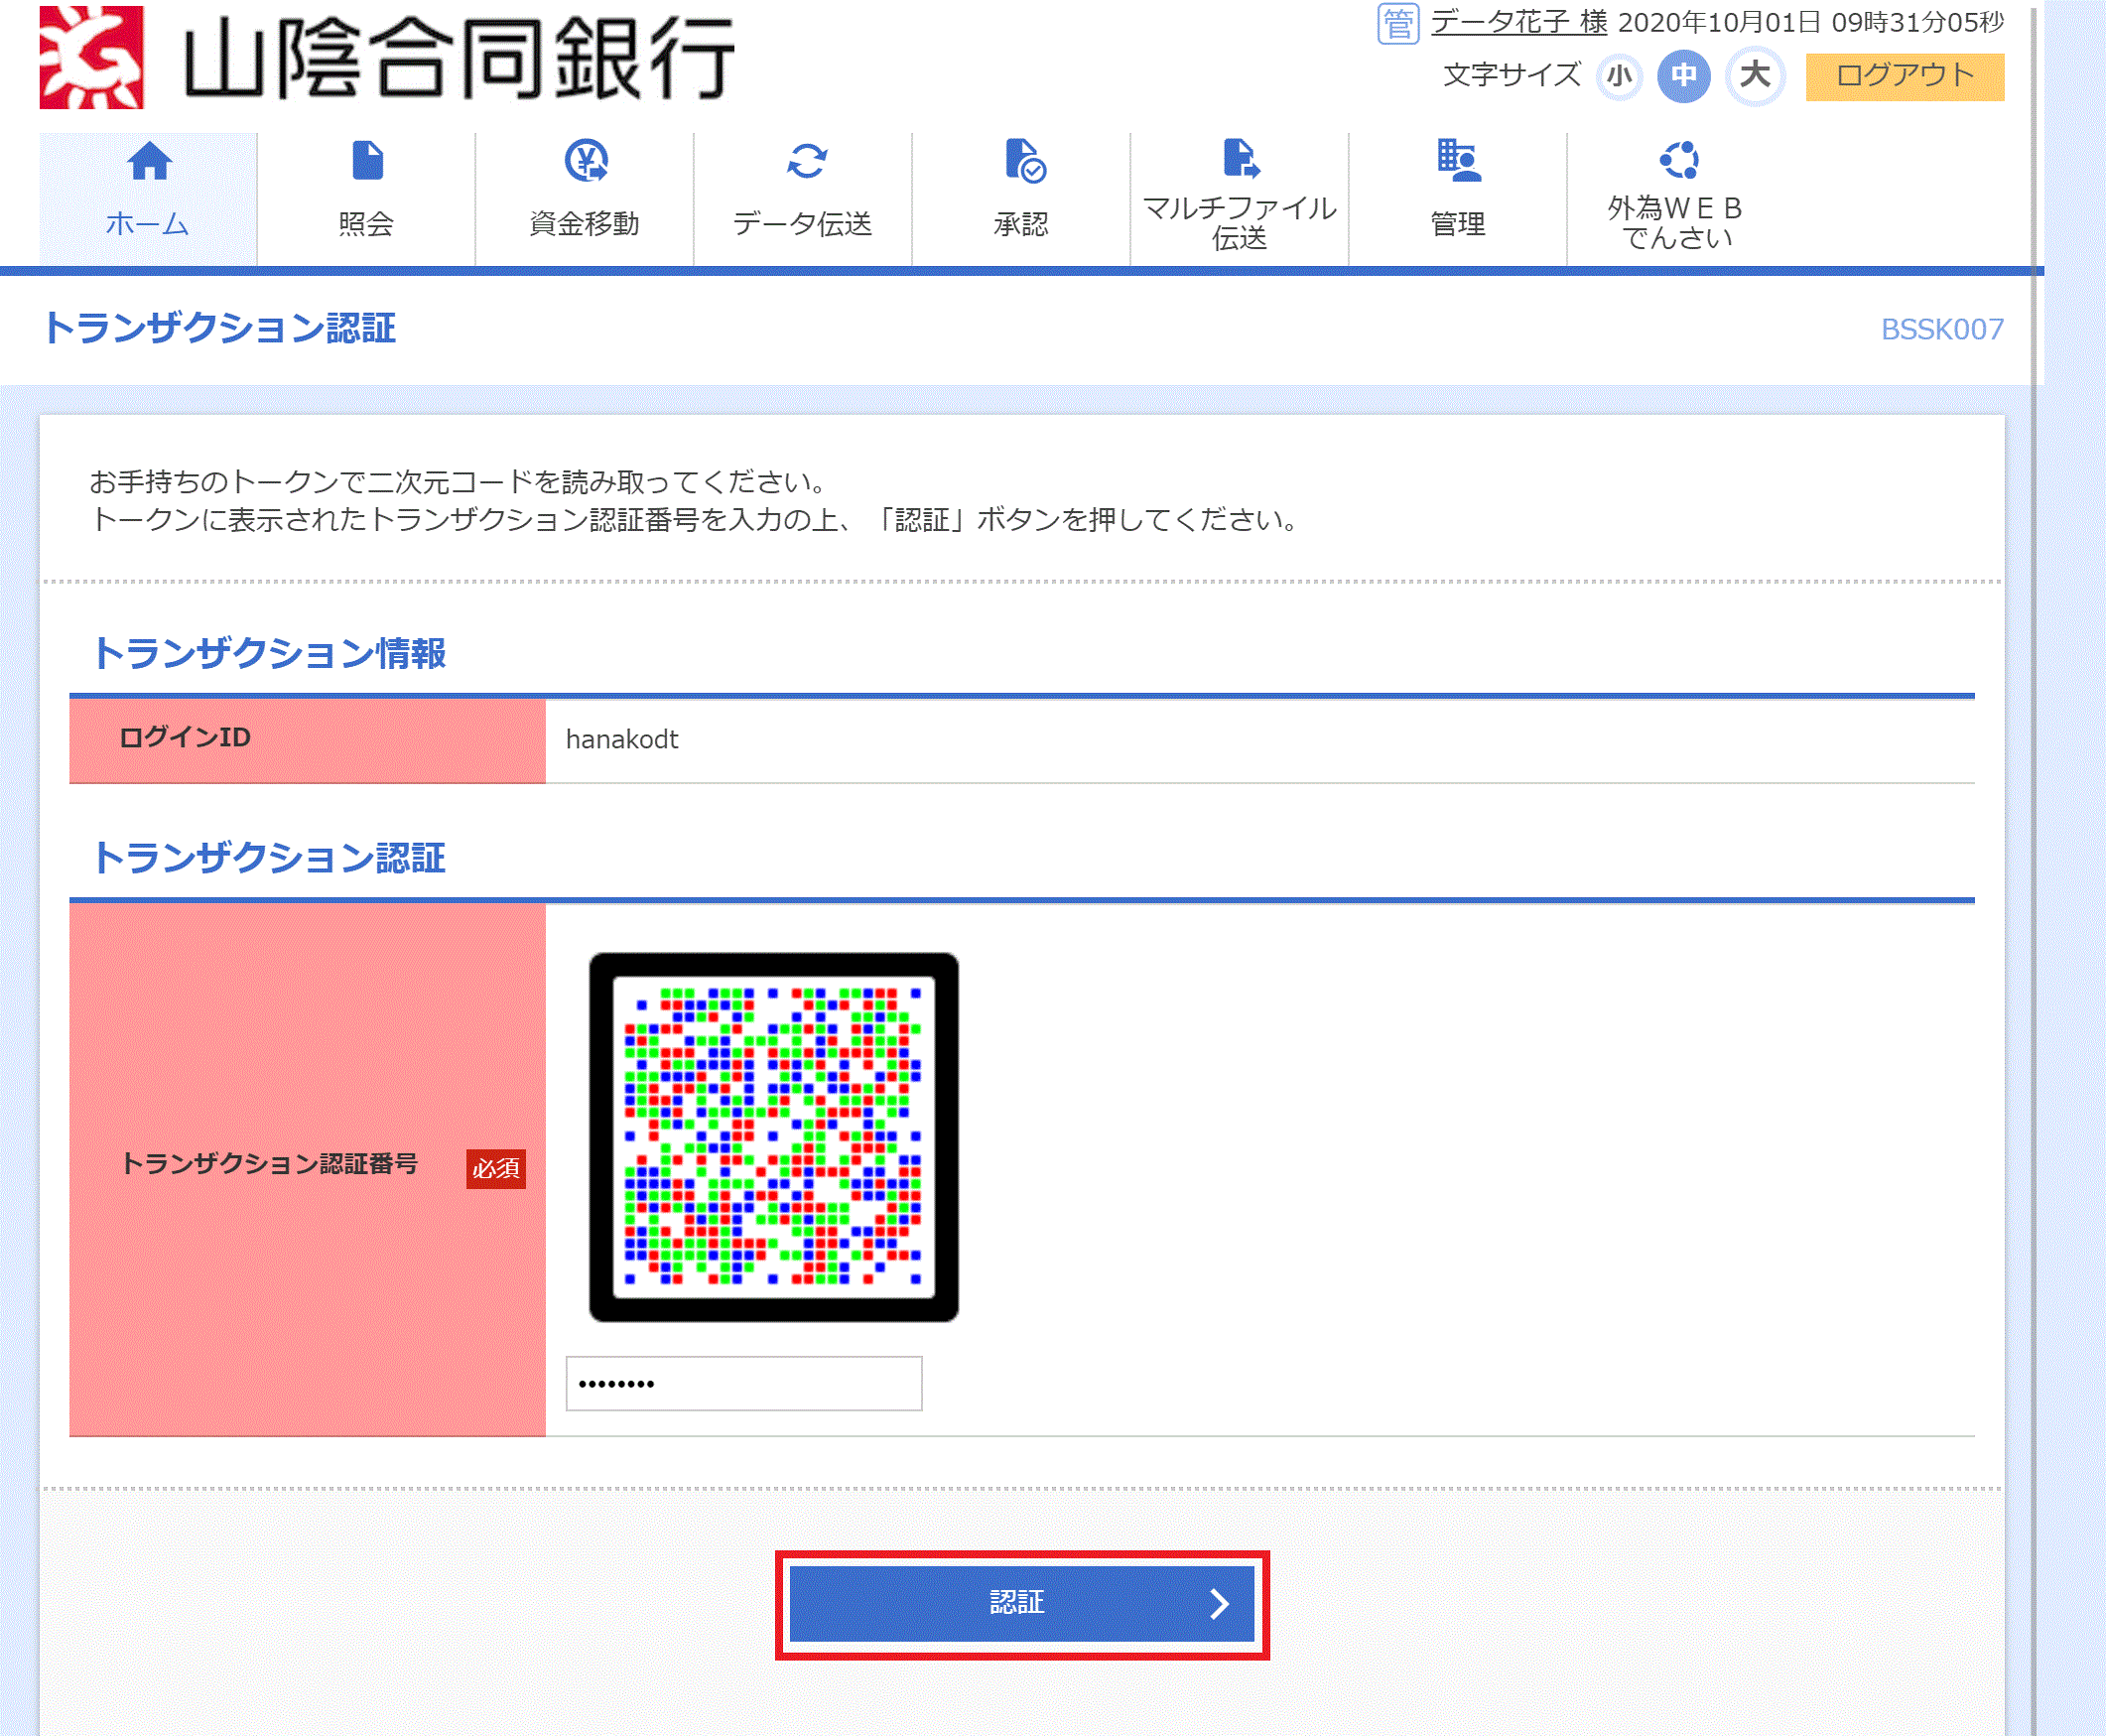Click the 必須 required badge

point(496,1168)
